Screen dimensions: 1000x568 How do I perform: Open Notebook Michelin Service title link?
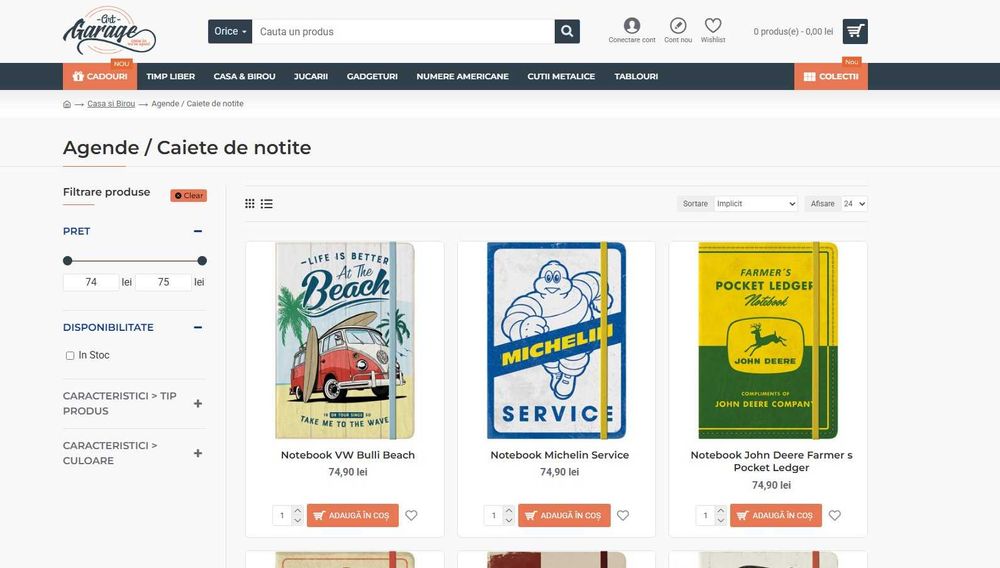(x=559, y=455)
